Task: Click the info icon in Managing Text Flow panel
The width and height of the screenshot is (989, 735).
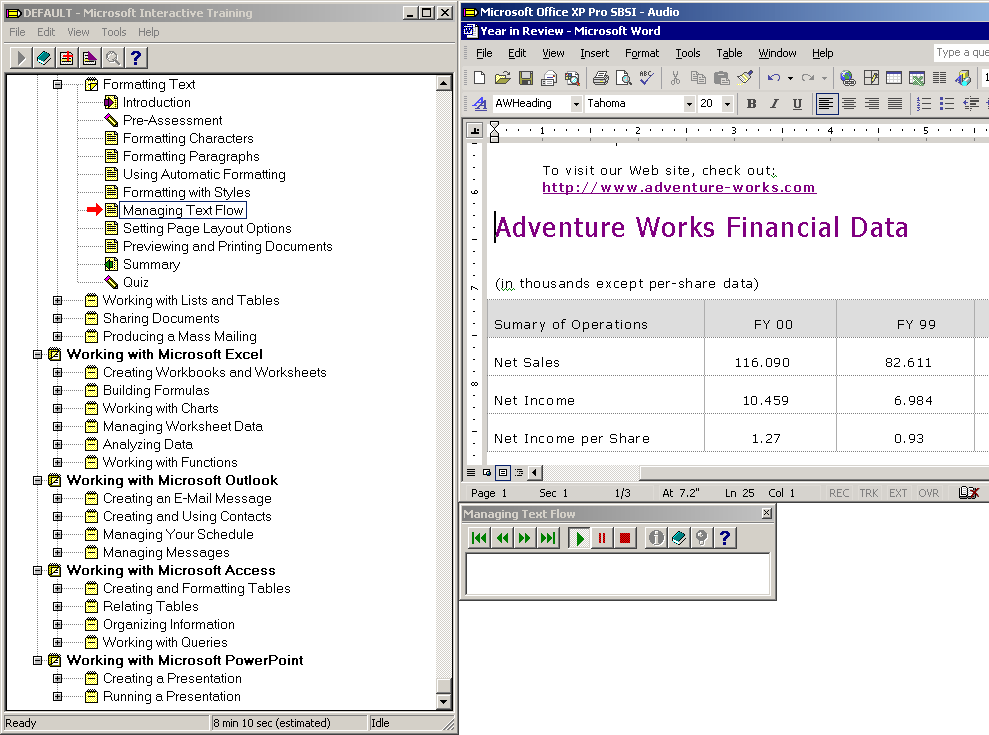Action: tap(656, 538)
